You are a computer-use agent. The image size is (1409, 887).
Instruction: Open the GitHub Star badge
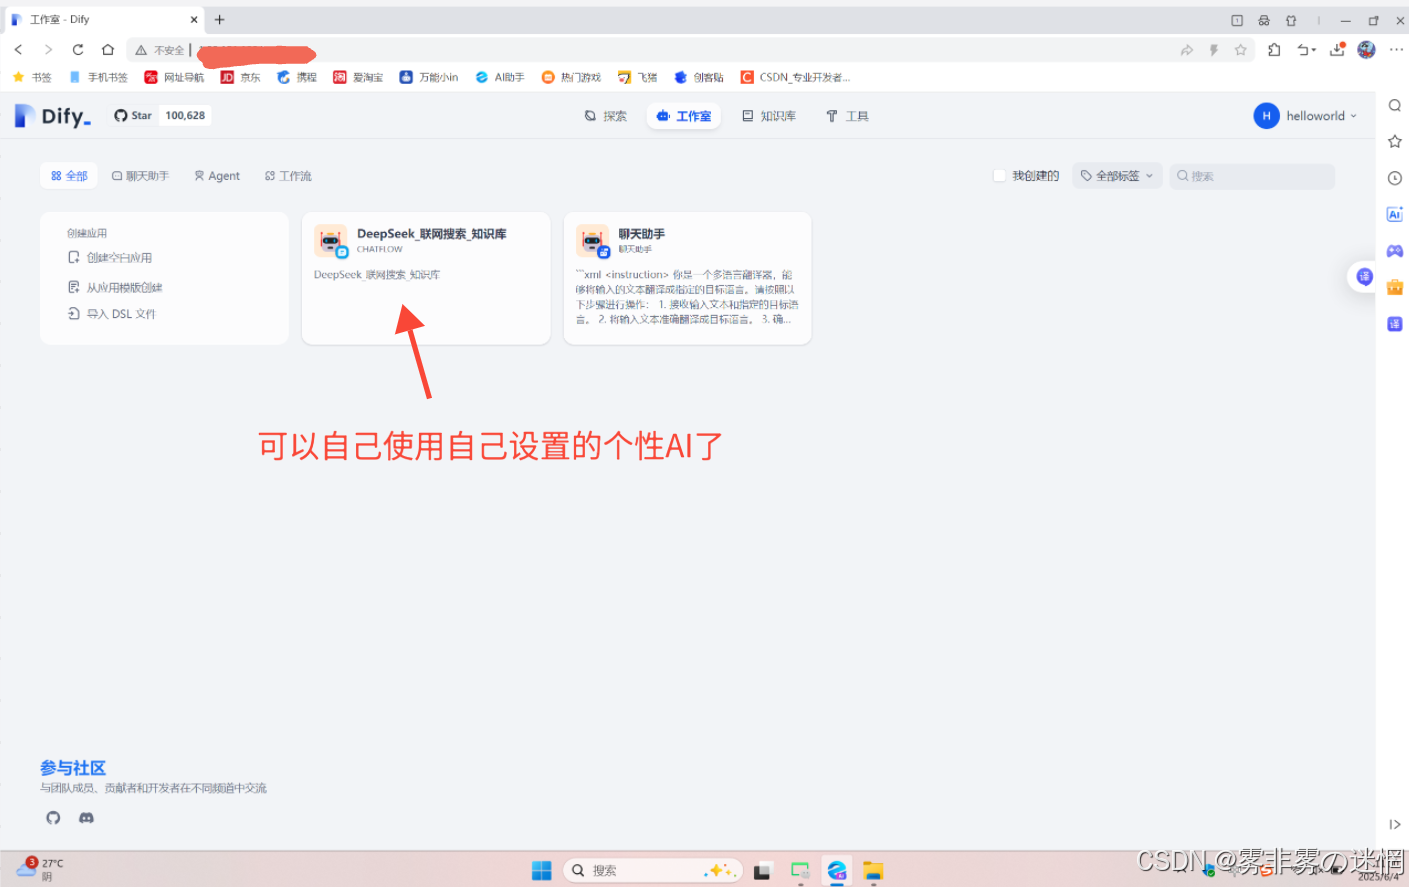point(160,116)
